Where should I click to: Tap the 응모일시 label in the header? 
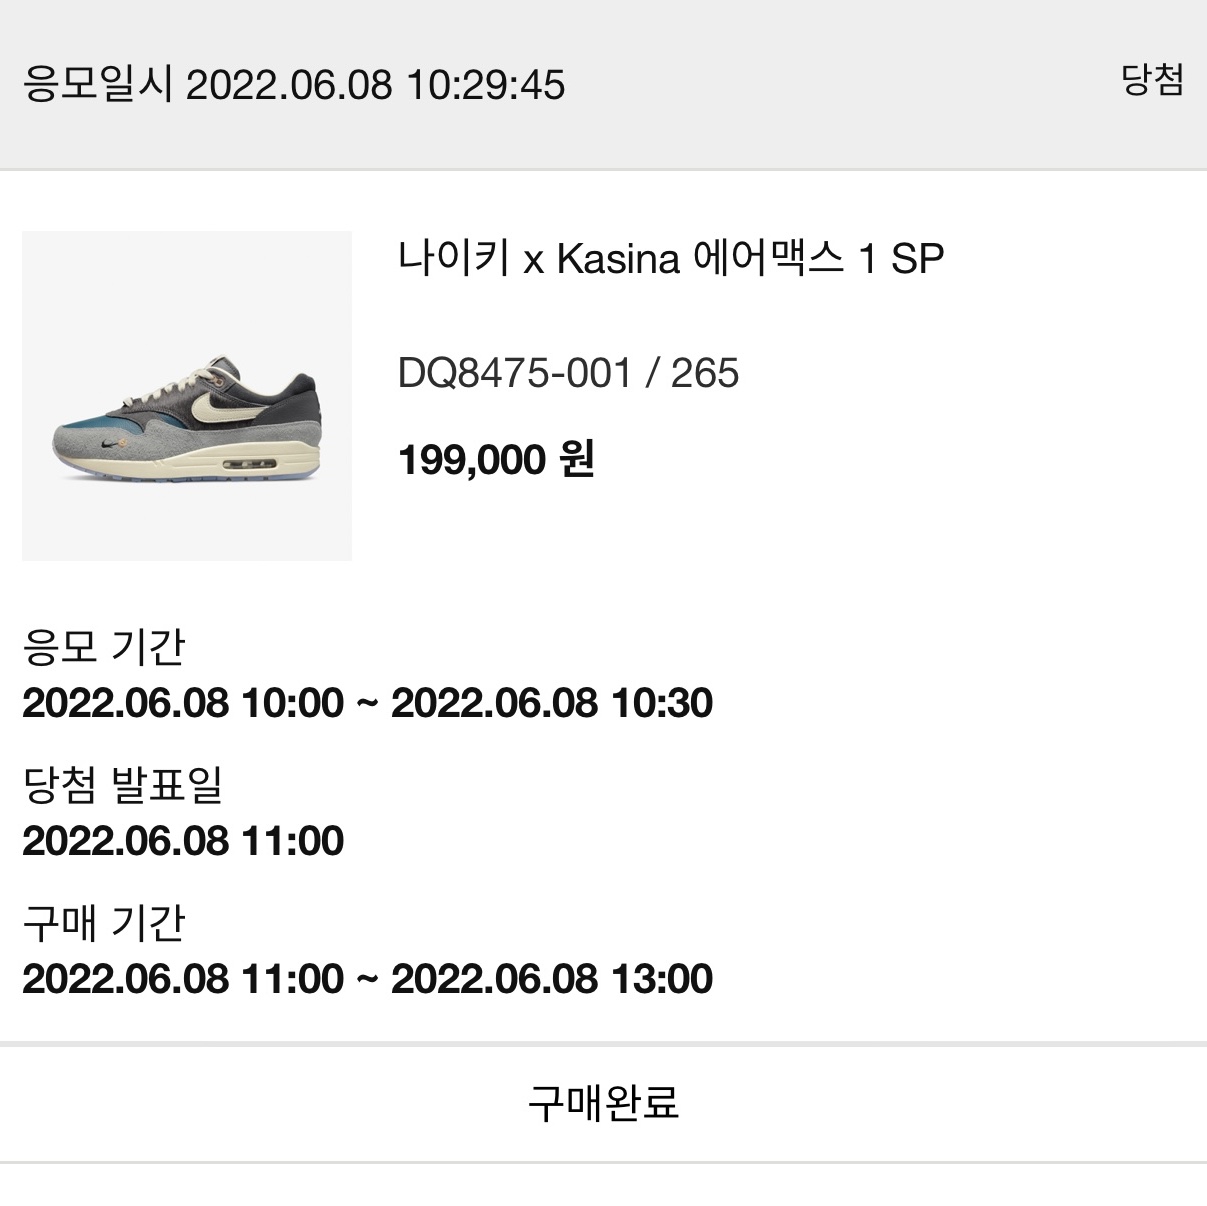[x=97, y=84]
